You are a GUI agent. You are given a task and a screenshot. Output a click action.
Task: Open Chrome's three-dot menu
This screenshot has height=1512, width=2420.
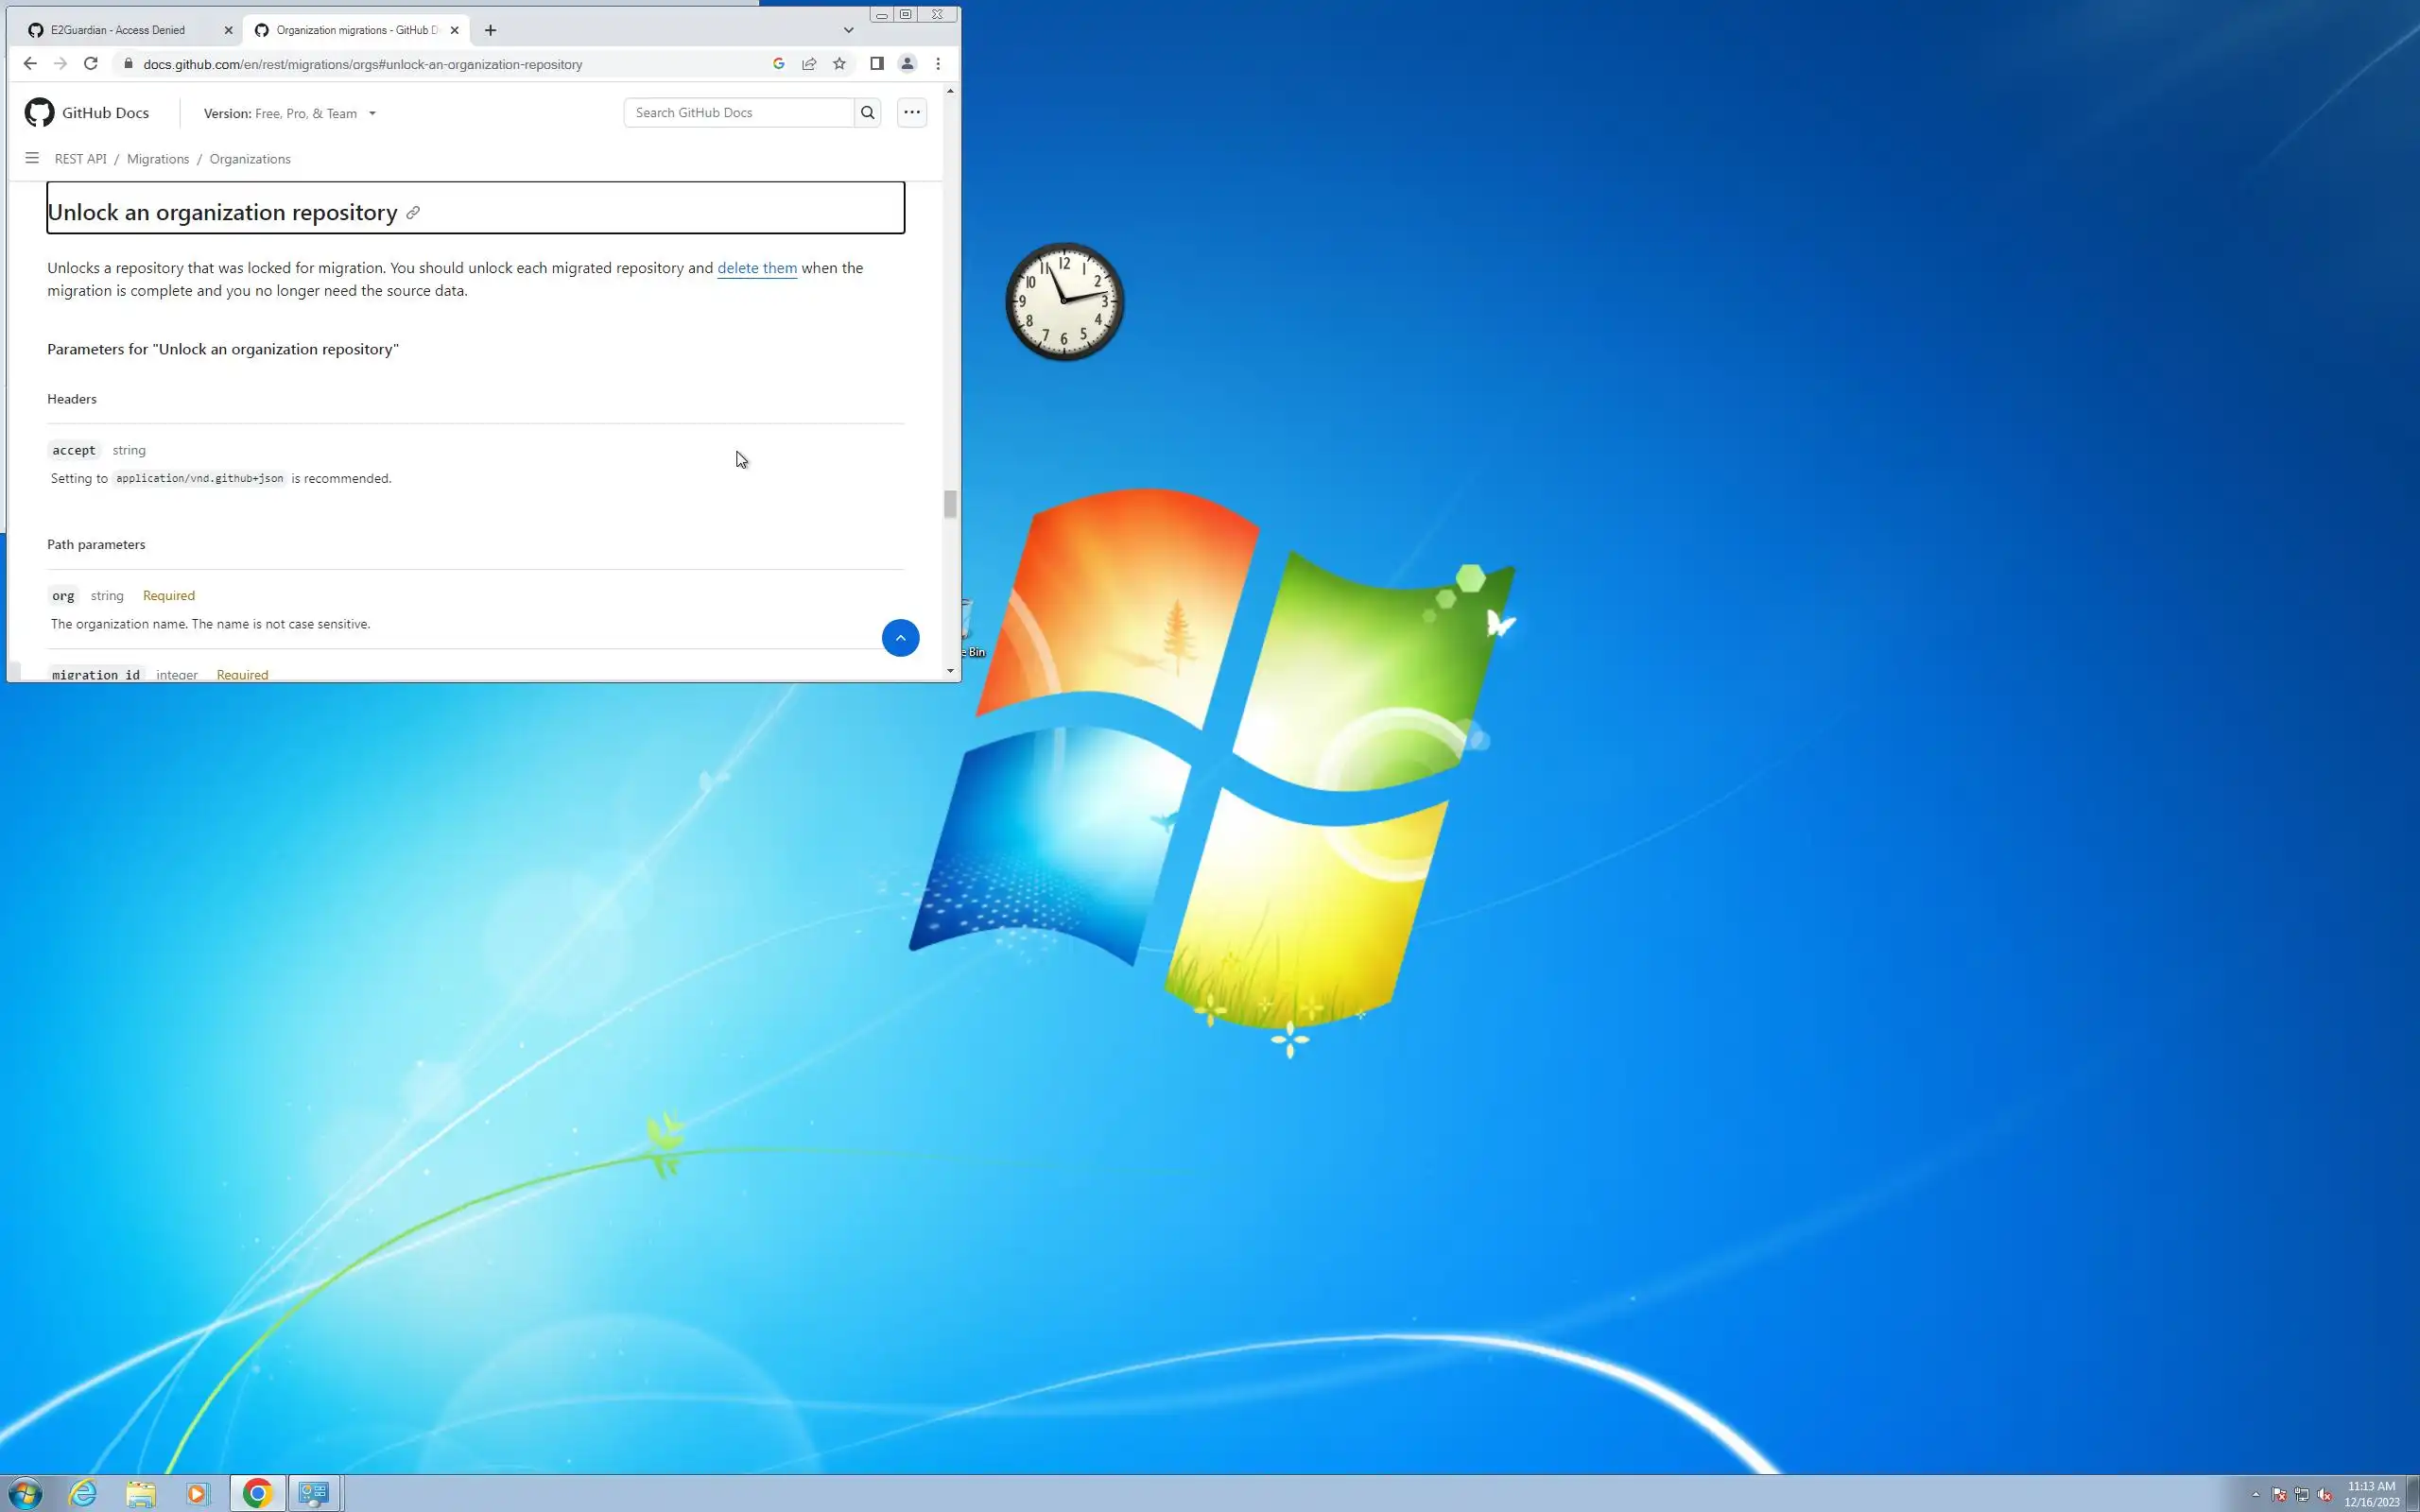937,64
